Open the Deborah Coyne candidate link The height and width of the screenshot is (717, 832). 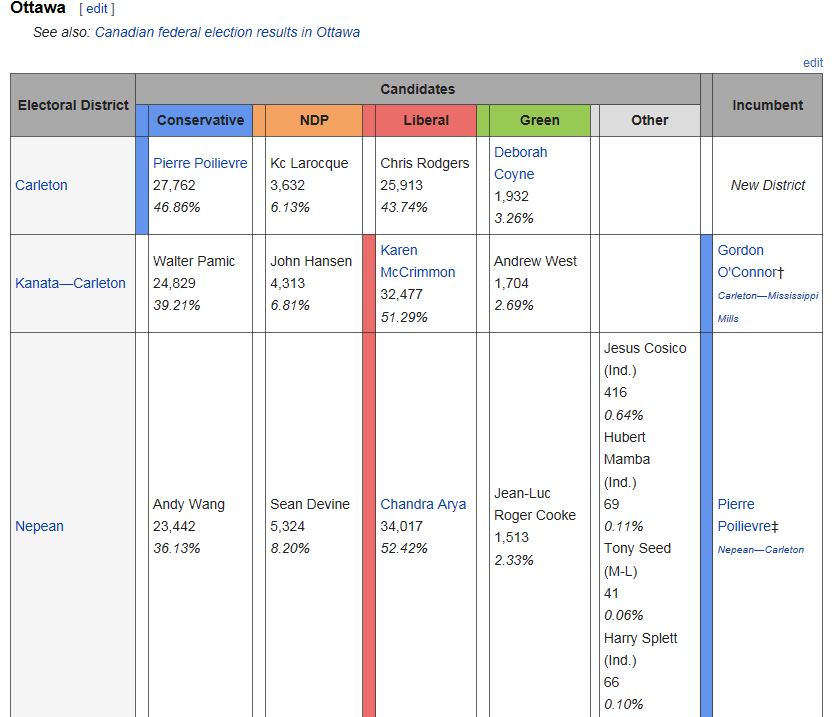coord(520,163)
